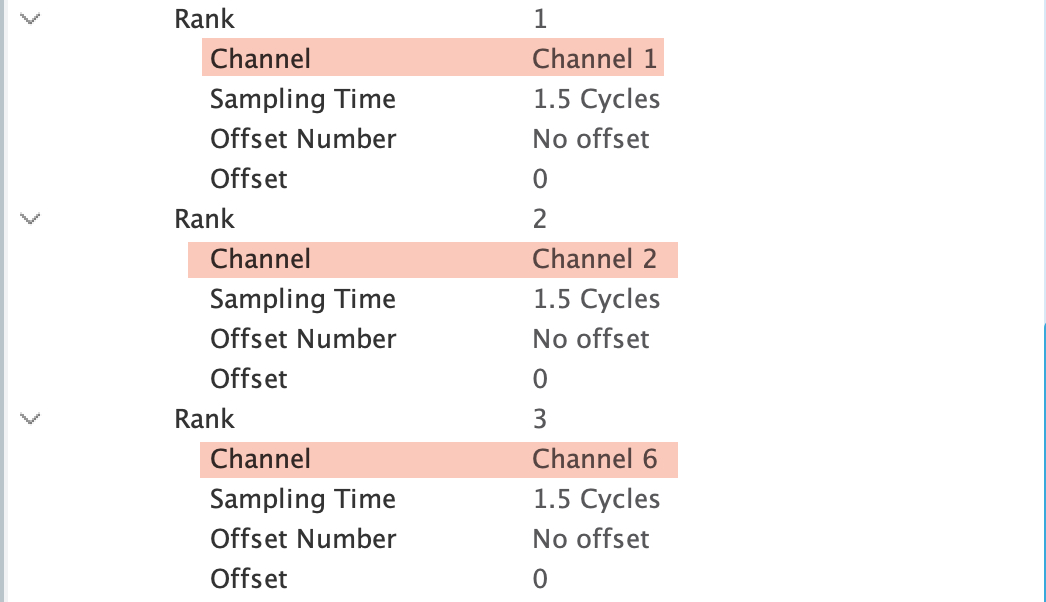Open the Channel 2 selection dropdown
The width and height of the screenshot is (1046, 602).
point(595,258)
